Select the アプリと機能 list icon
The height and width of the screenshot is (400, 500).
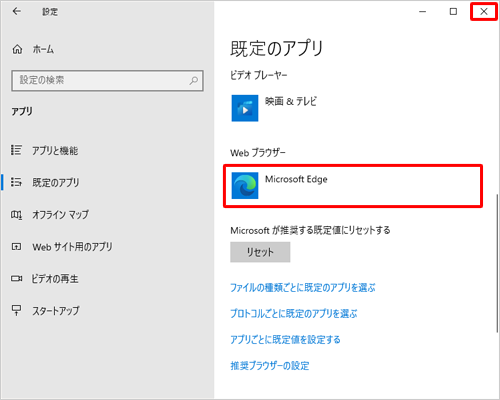[16, 150]
